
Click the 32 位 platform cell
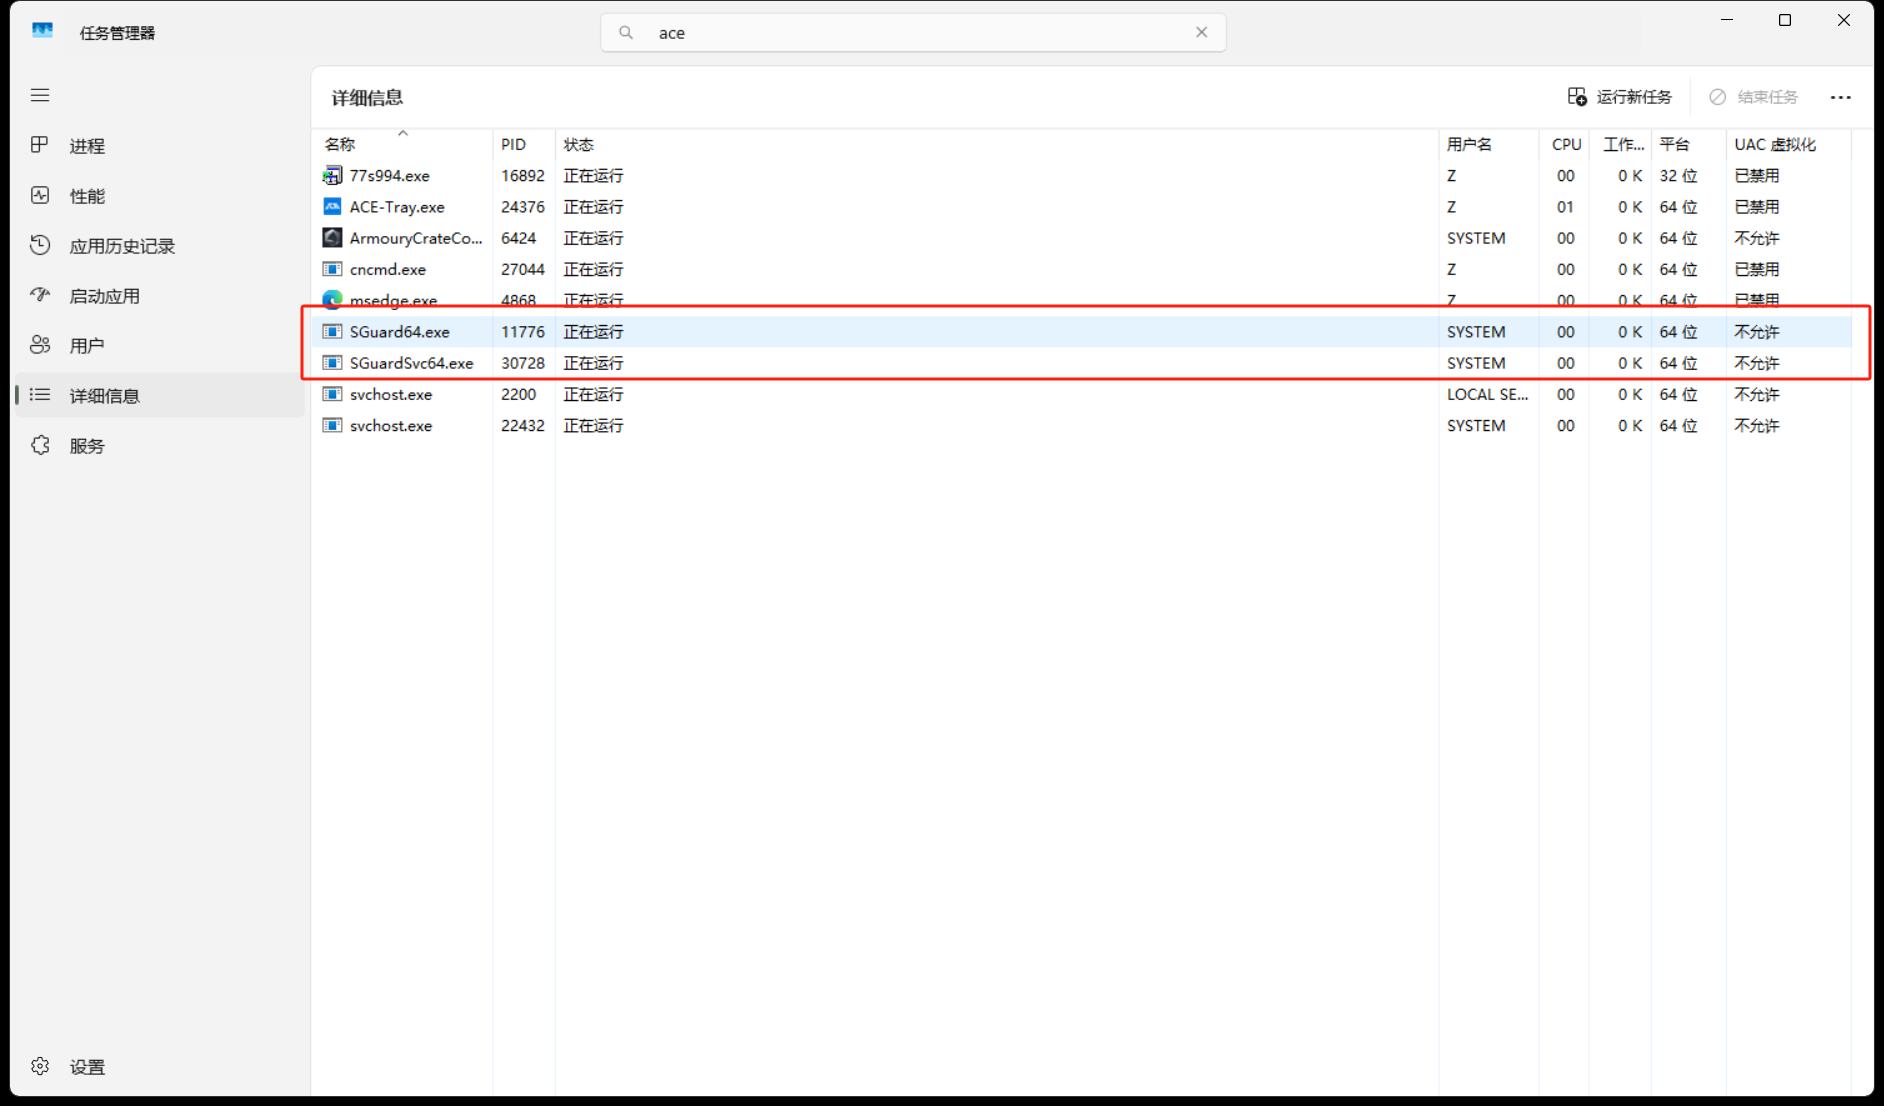[x=1678, y=176]
